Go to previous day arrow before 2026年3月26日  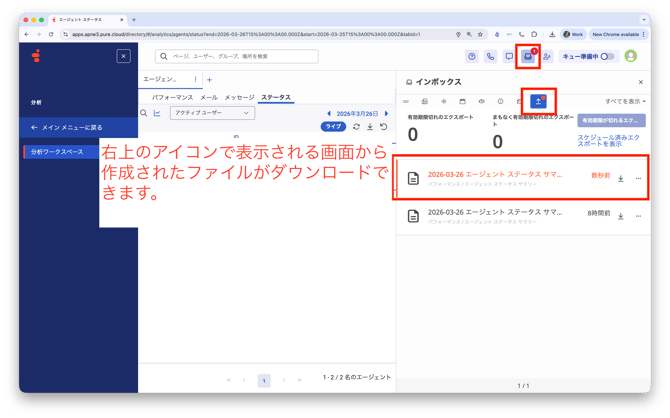pyautogui.click(x=329, y=114)
